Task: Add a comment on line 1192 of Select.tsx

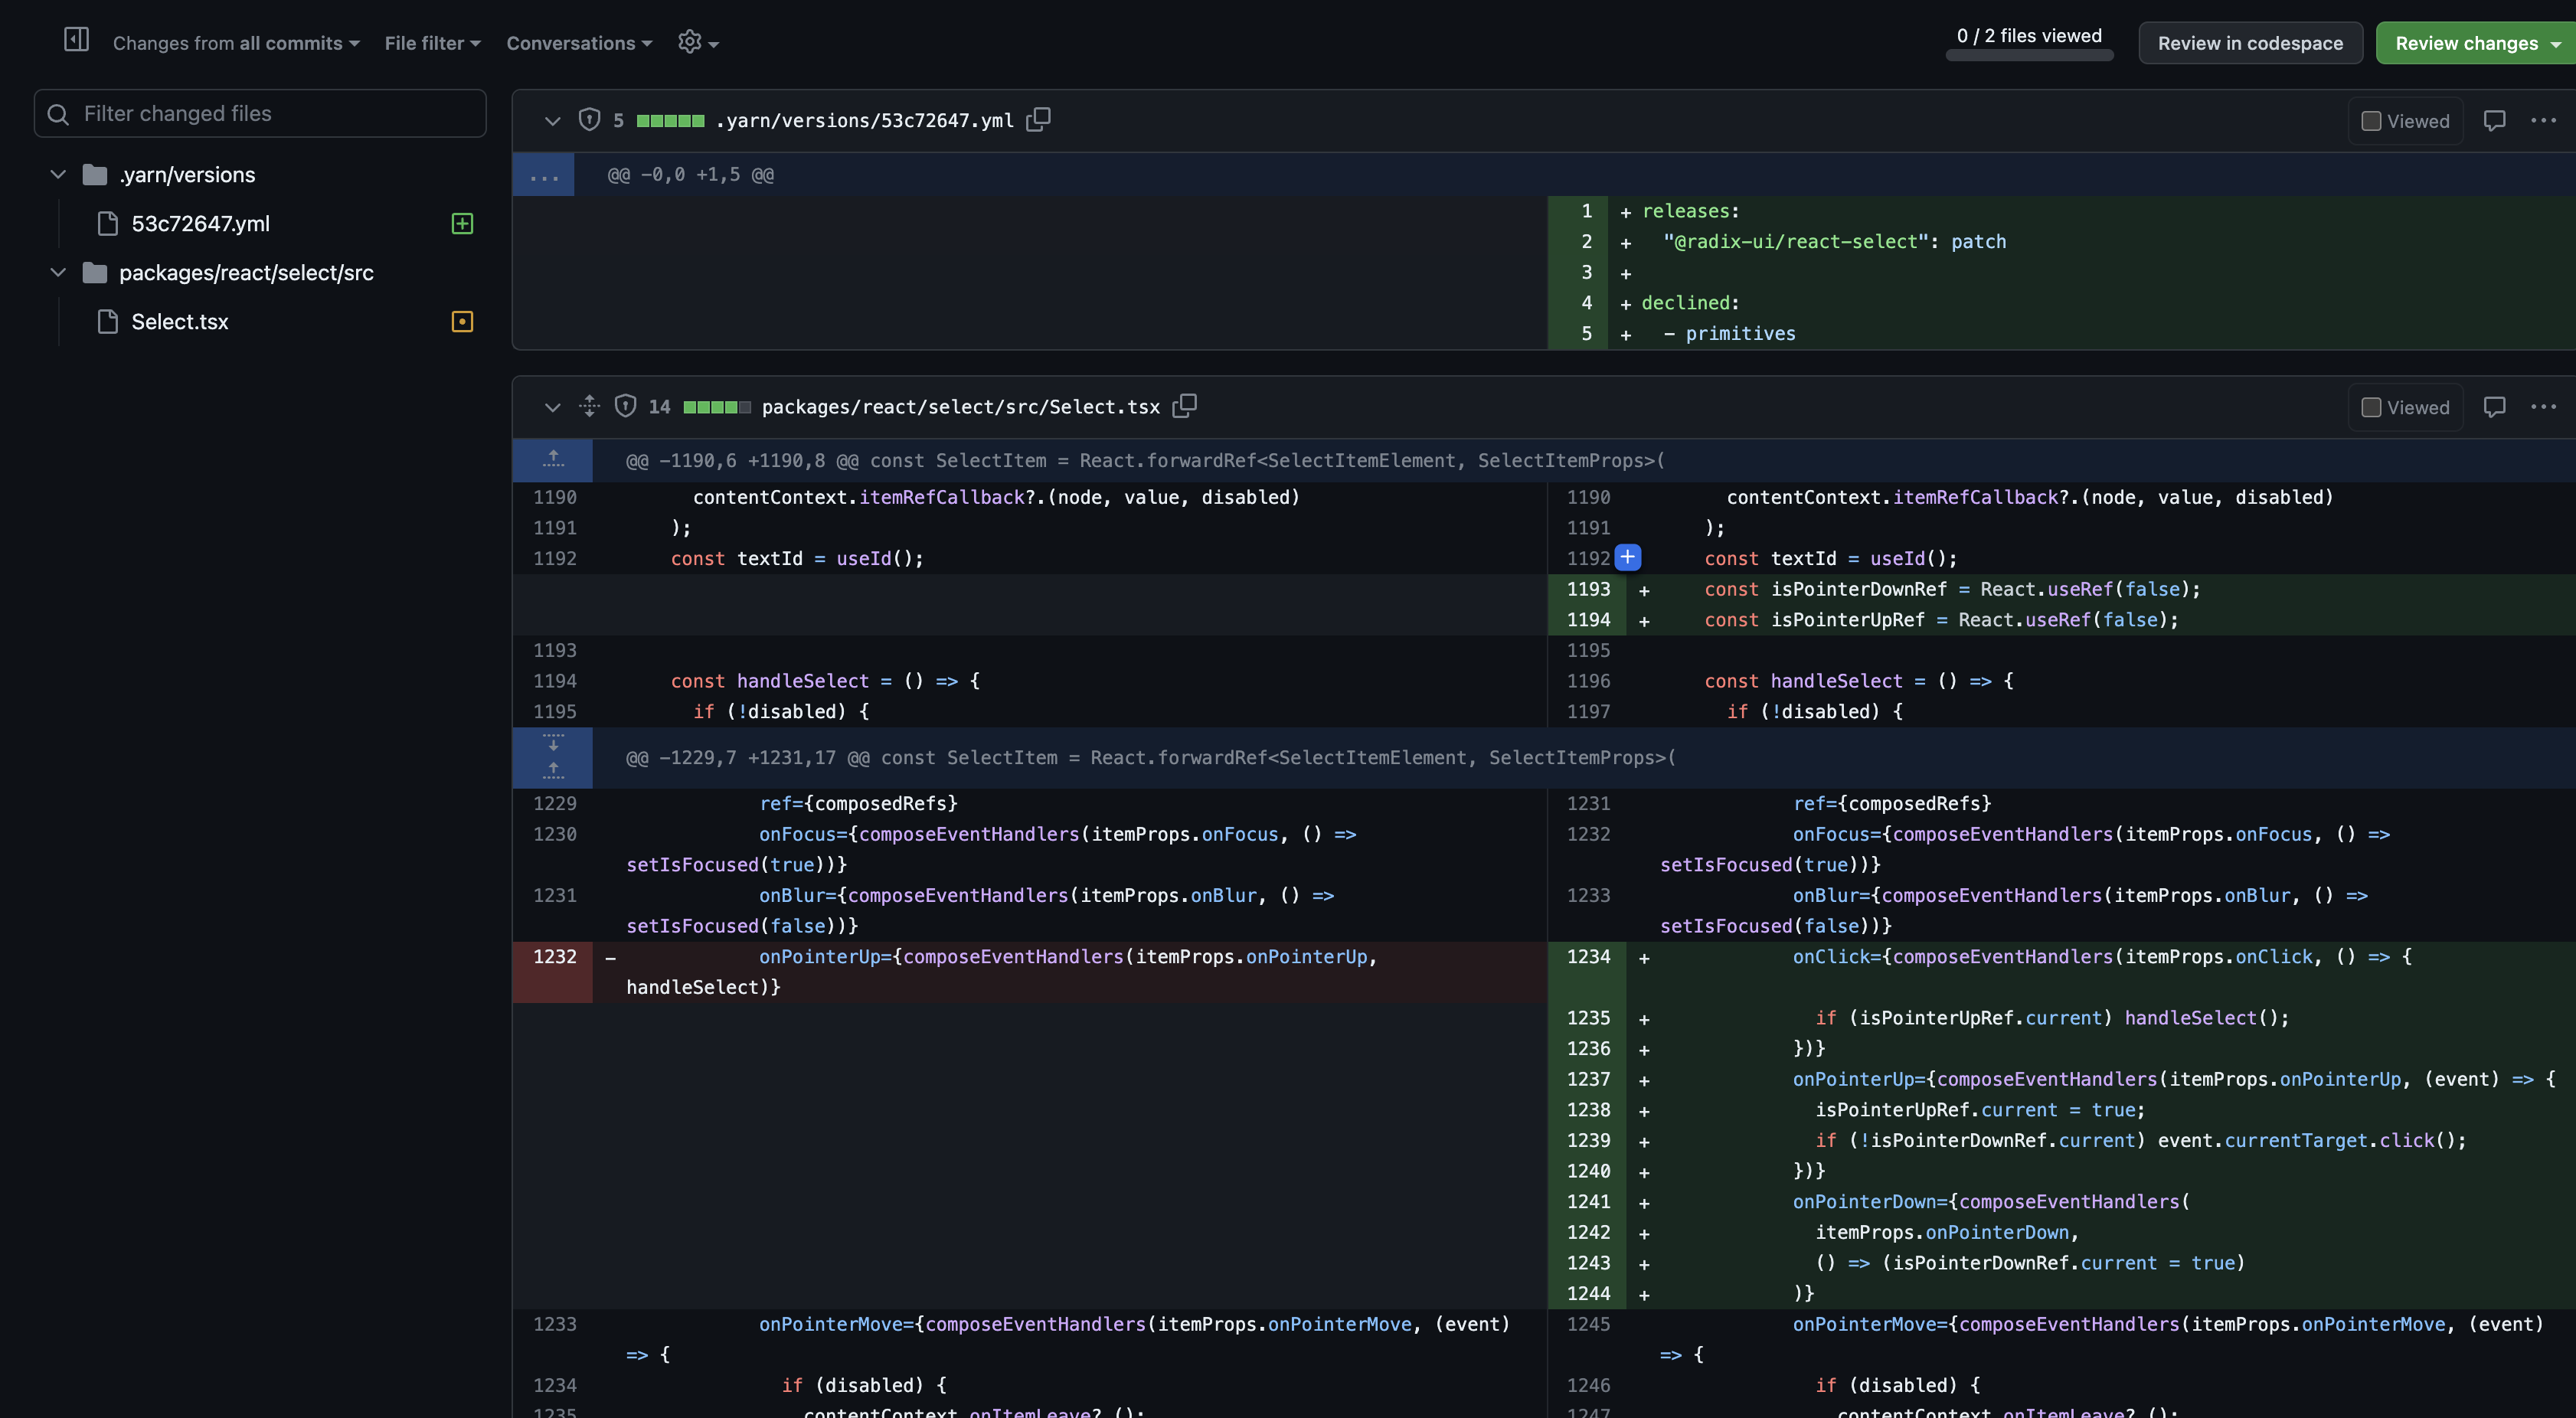Action: (1628, 558)
